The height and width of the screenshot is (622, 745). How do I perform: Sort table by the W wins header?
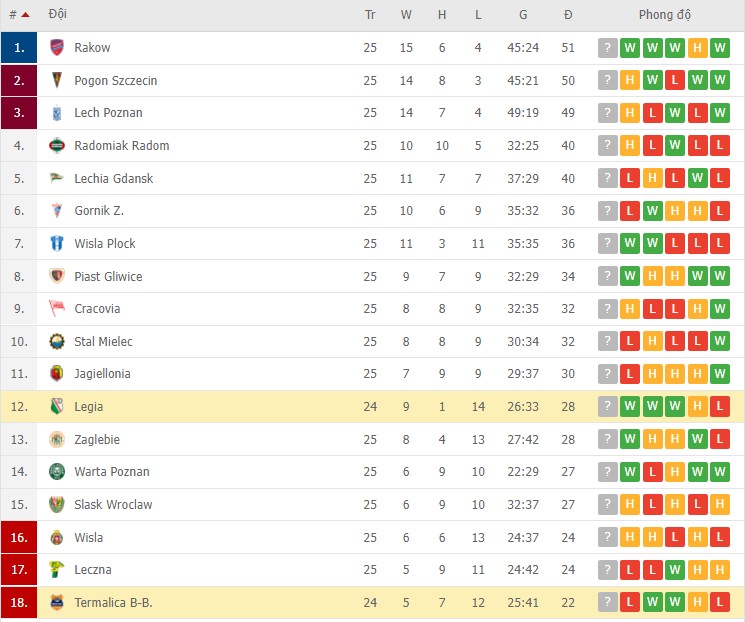tap(406, 15)
